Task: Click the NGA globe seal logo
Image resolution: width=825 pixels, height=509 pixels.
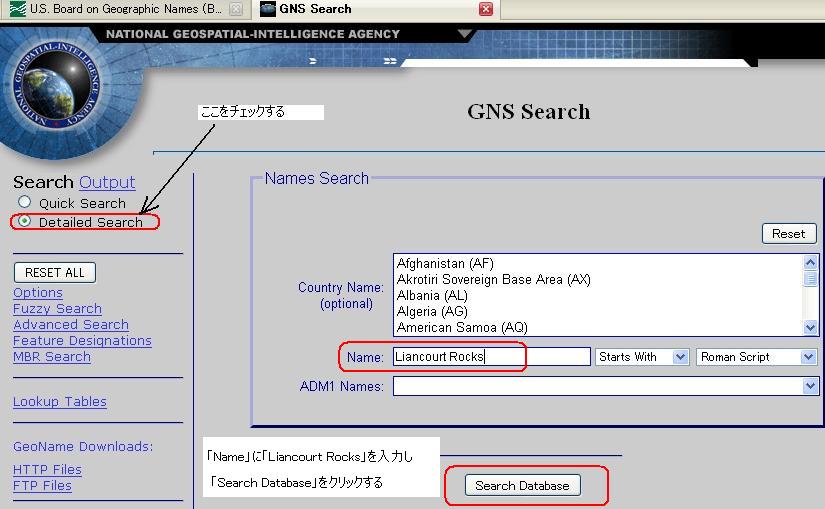Action: pos(56,84)
